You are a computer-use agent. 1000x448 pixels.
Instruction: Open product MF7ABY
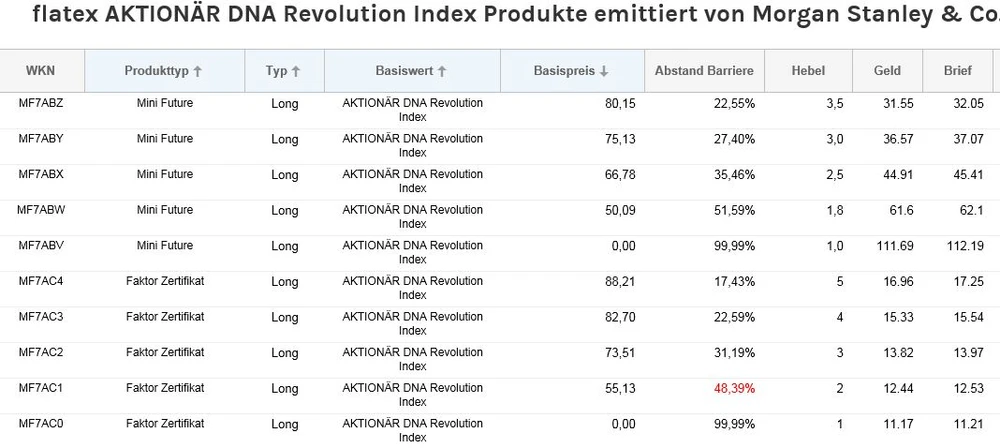(x=41, y=138)
